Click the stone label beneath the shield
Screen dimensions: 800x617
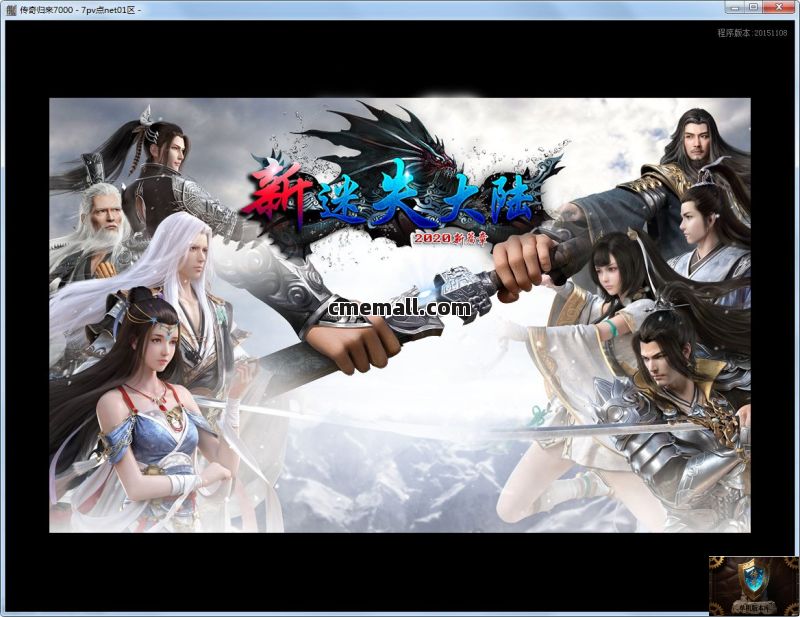tap(755, 606)
